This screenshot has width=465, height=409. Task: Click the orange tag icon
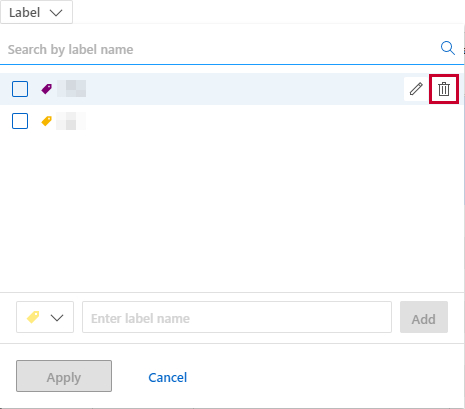(47, 121)
